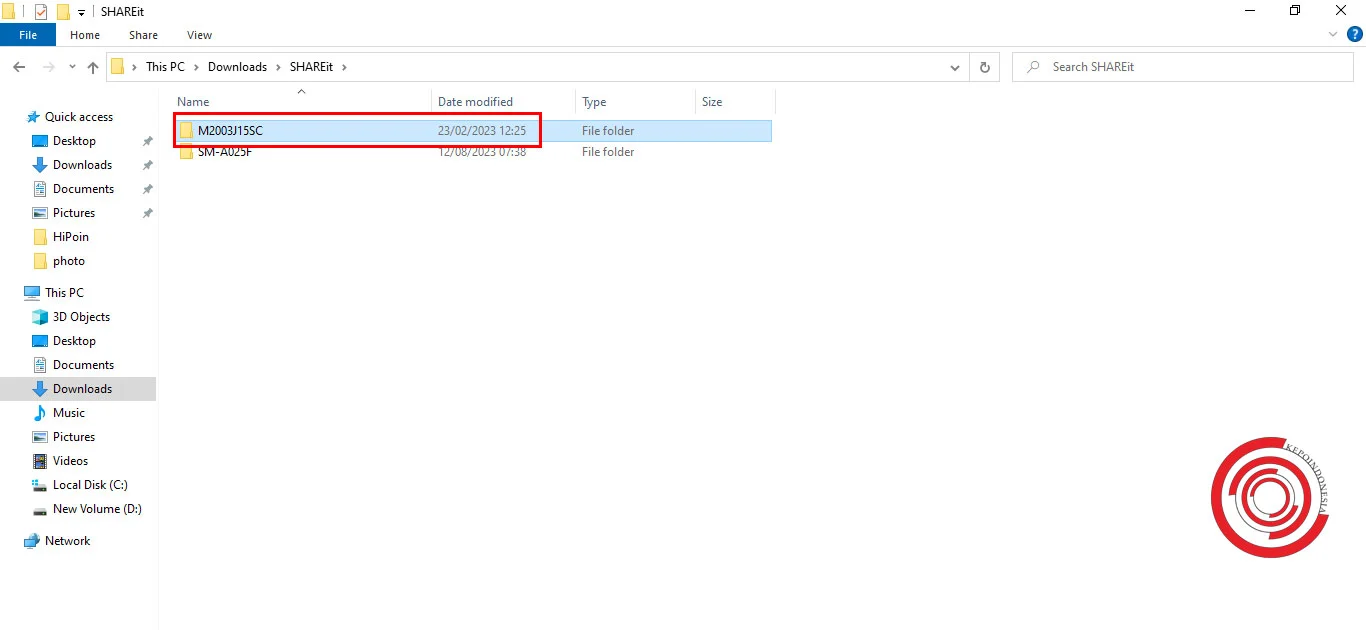
Task: Switch to the View ribbon tab
Action: pos(200,35)
